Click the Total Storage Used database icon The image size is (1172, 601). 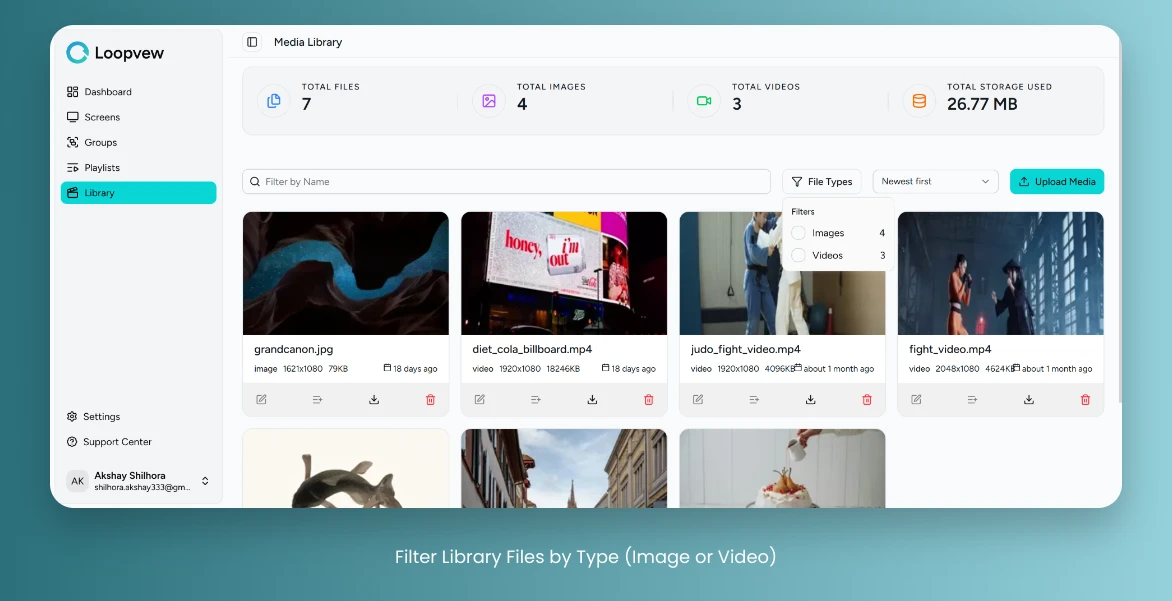tap(919, 100)
